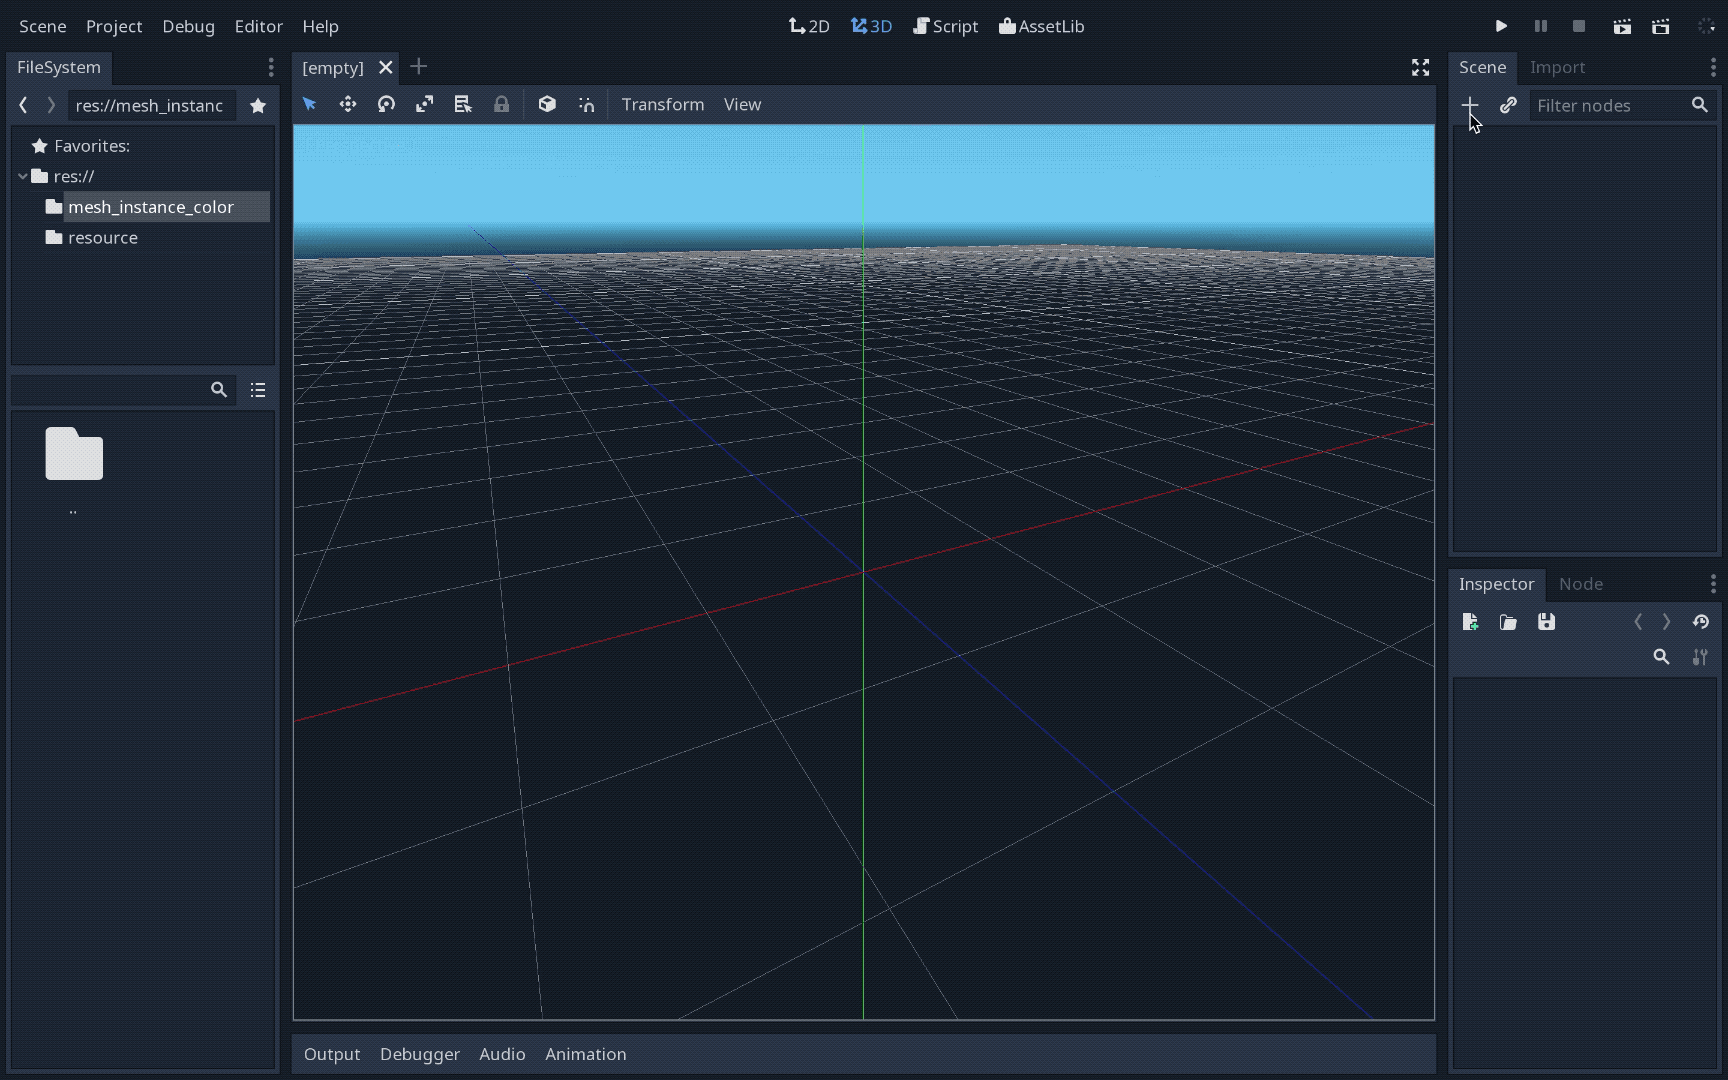Switch to the Import tab

pos(1557,68)
